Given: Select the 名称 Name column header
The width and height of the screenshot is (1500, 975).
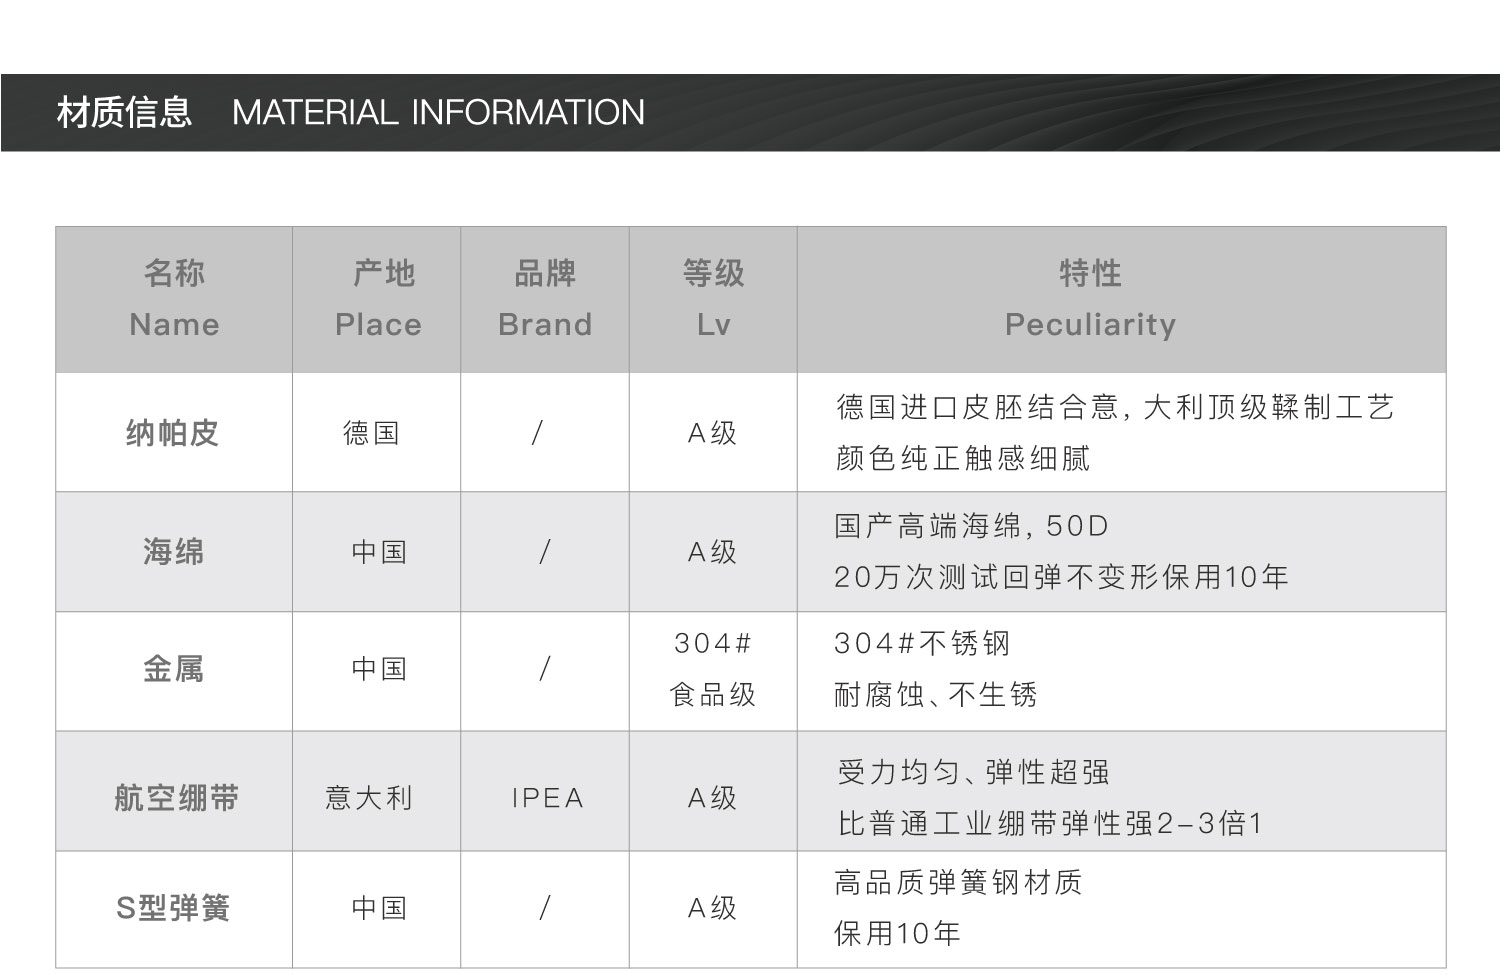Looking at the screenshot, I should point(174,299).
